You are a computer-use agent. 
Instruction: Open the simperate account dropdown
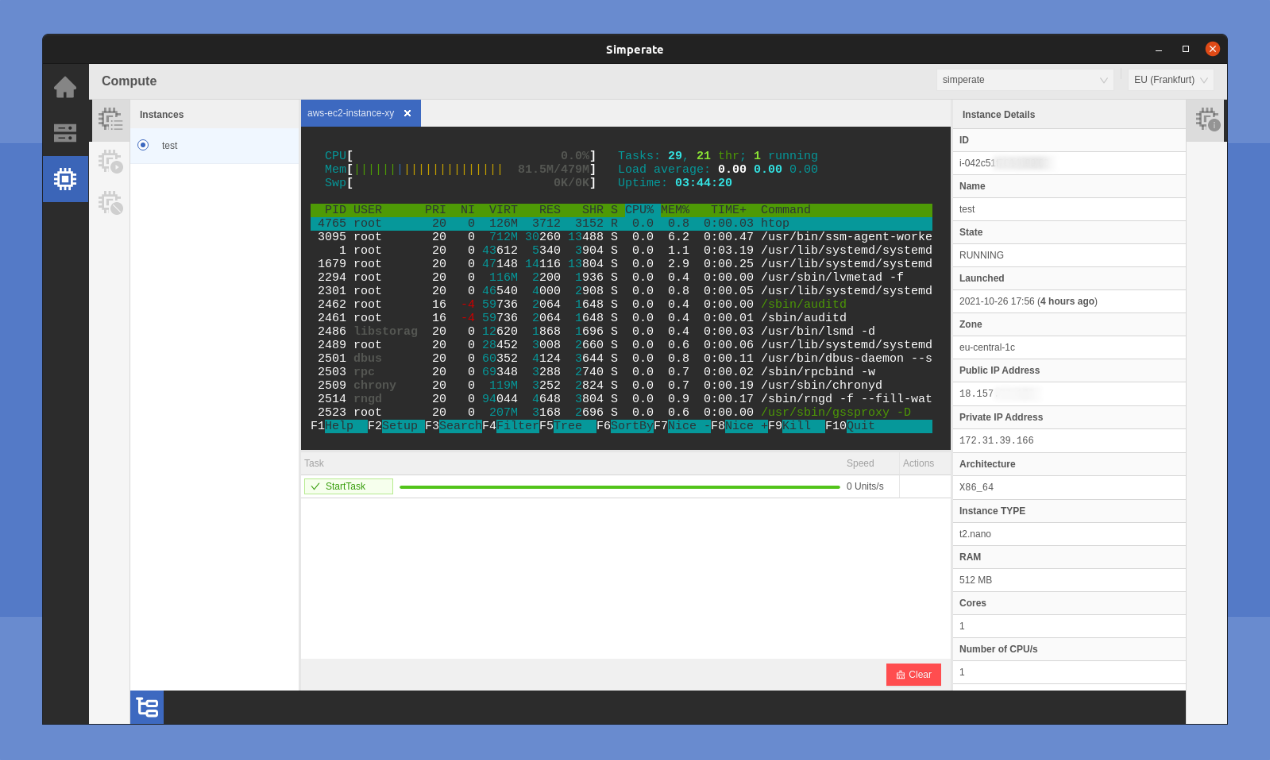(1025, 80)
